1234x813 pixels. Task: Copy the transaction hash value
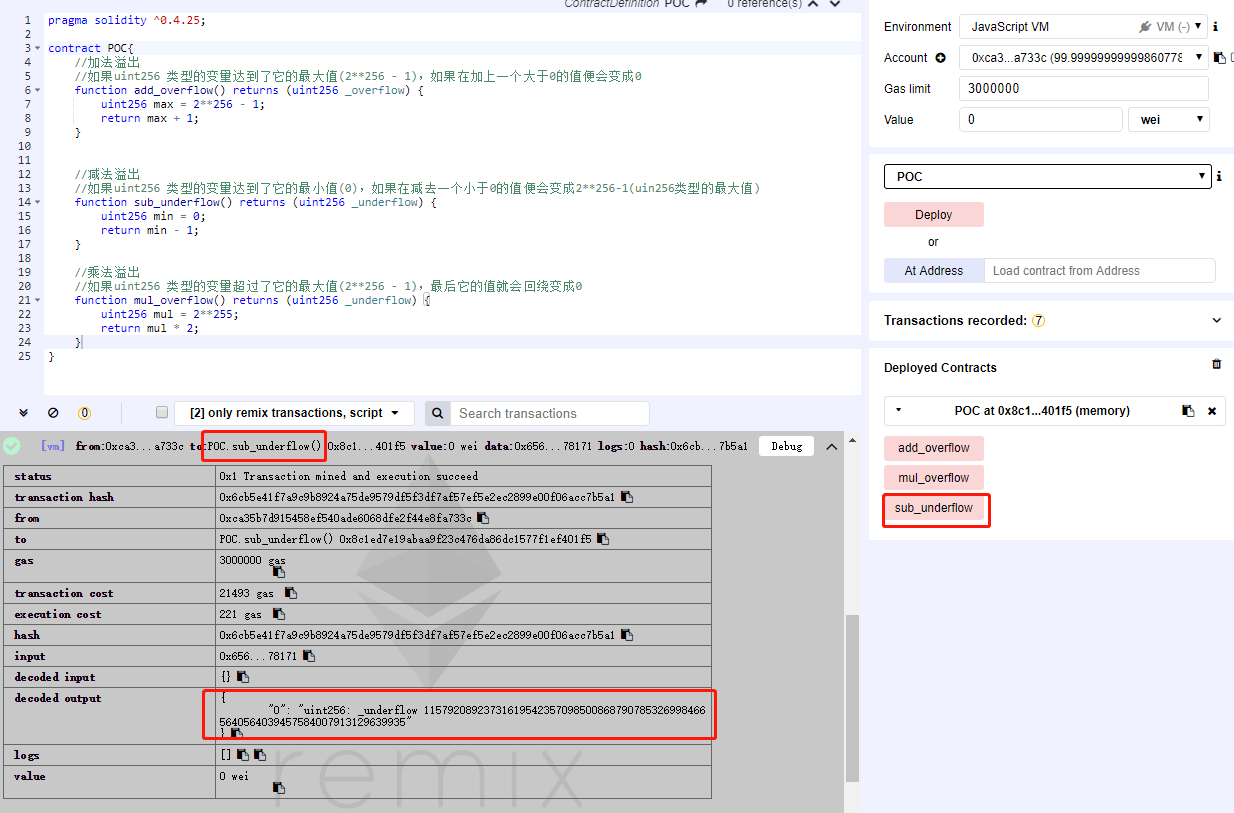(626, 497)
